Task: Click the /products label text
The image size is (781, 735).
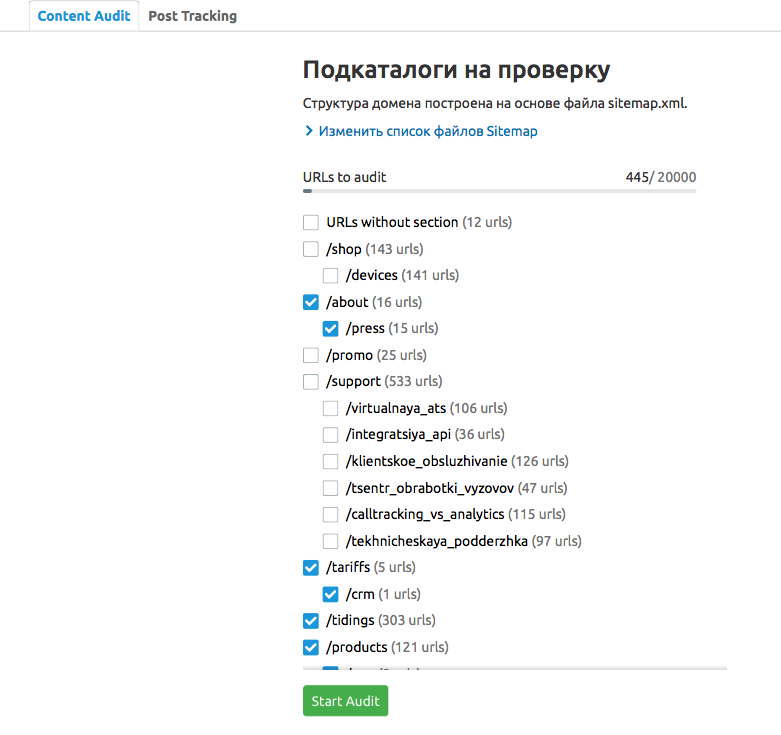Action: click(356, 647)
